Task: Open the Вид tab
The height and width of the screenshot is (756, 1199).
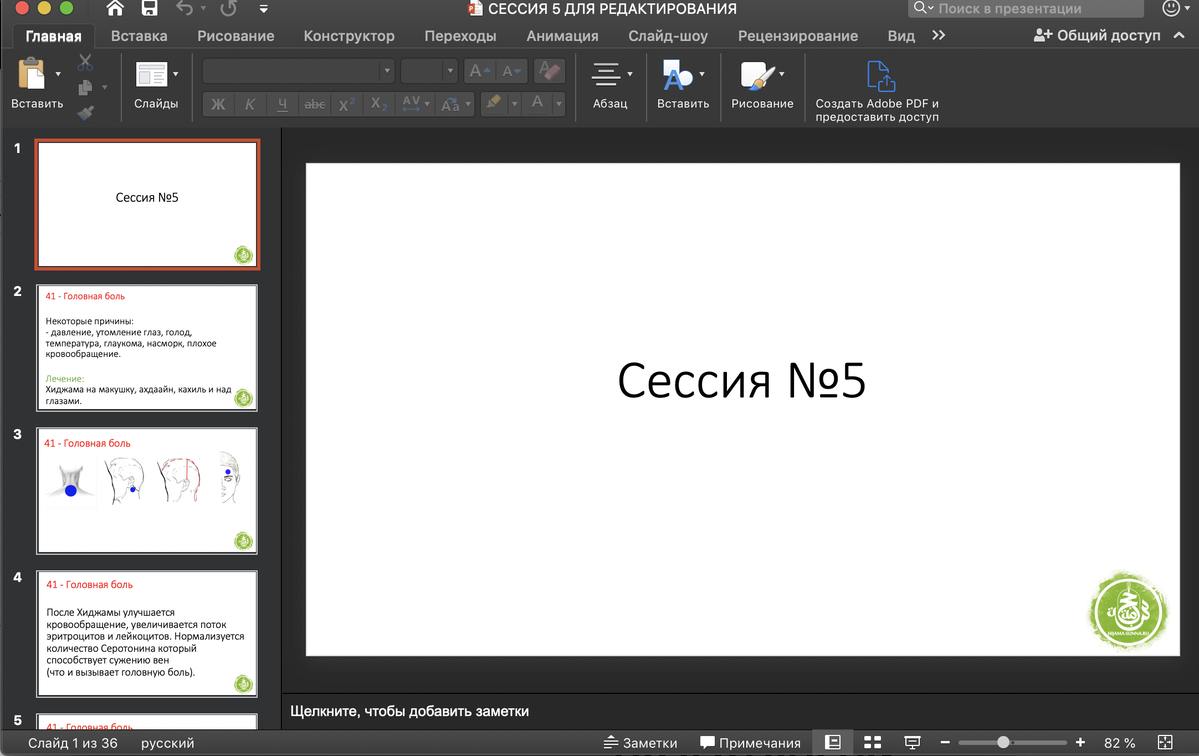Action: [x=901, y=36]
